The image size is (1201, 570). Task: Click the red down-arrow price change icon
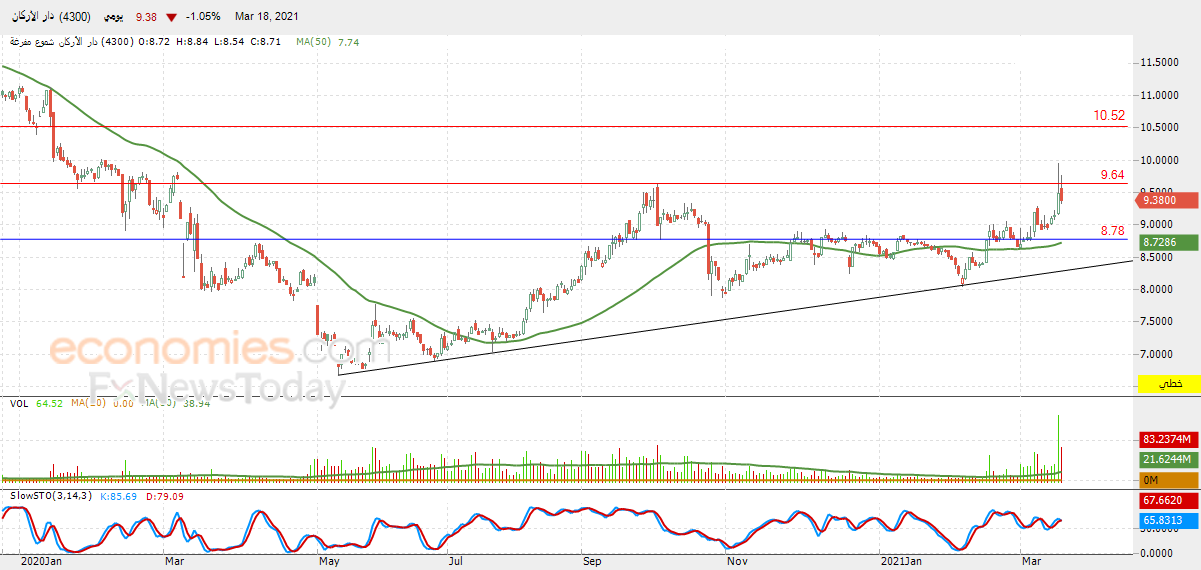[173, 17]
